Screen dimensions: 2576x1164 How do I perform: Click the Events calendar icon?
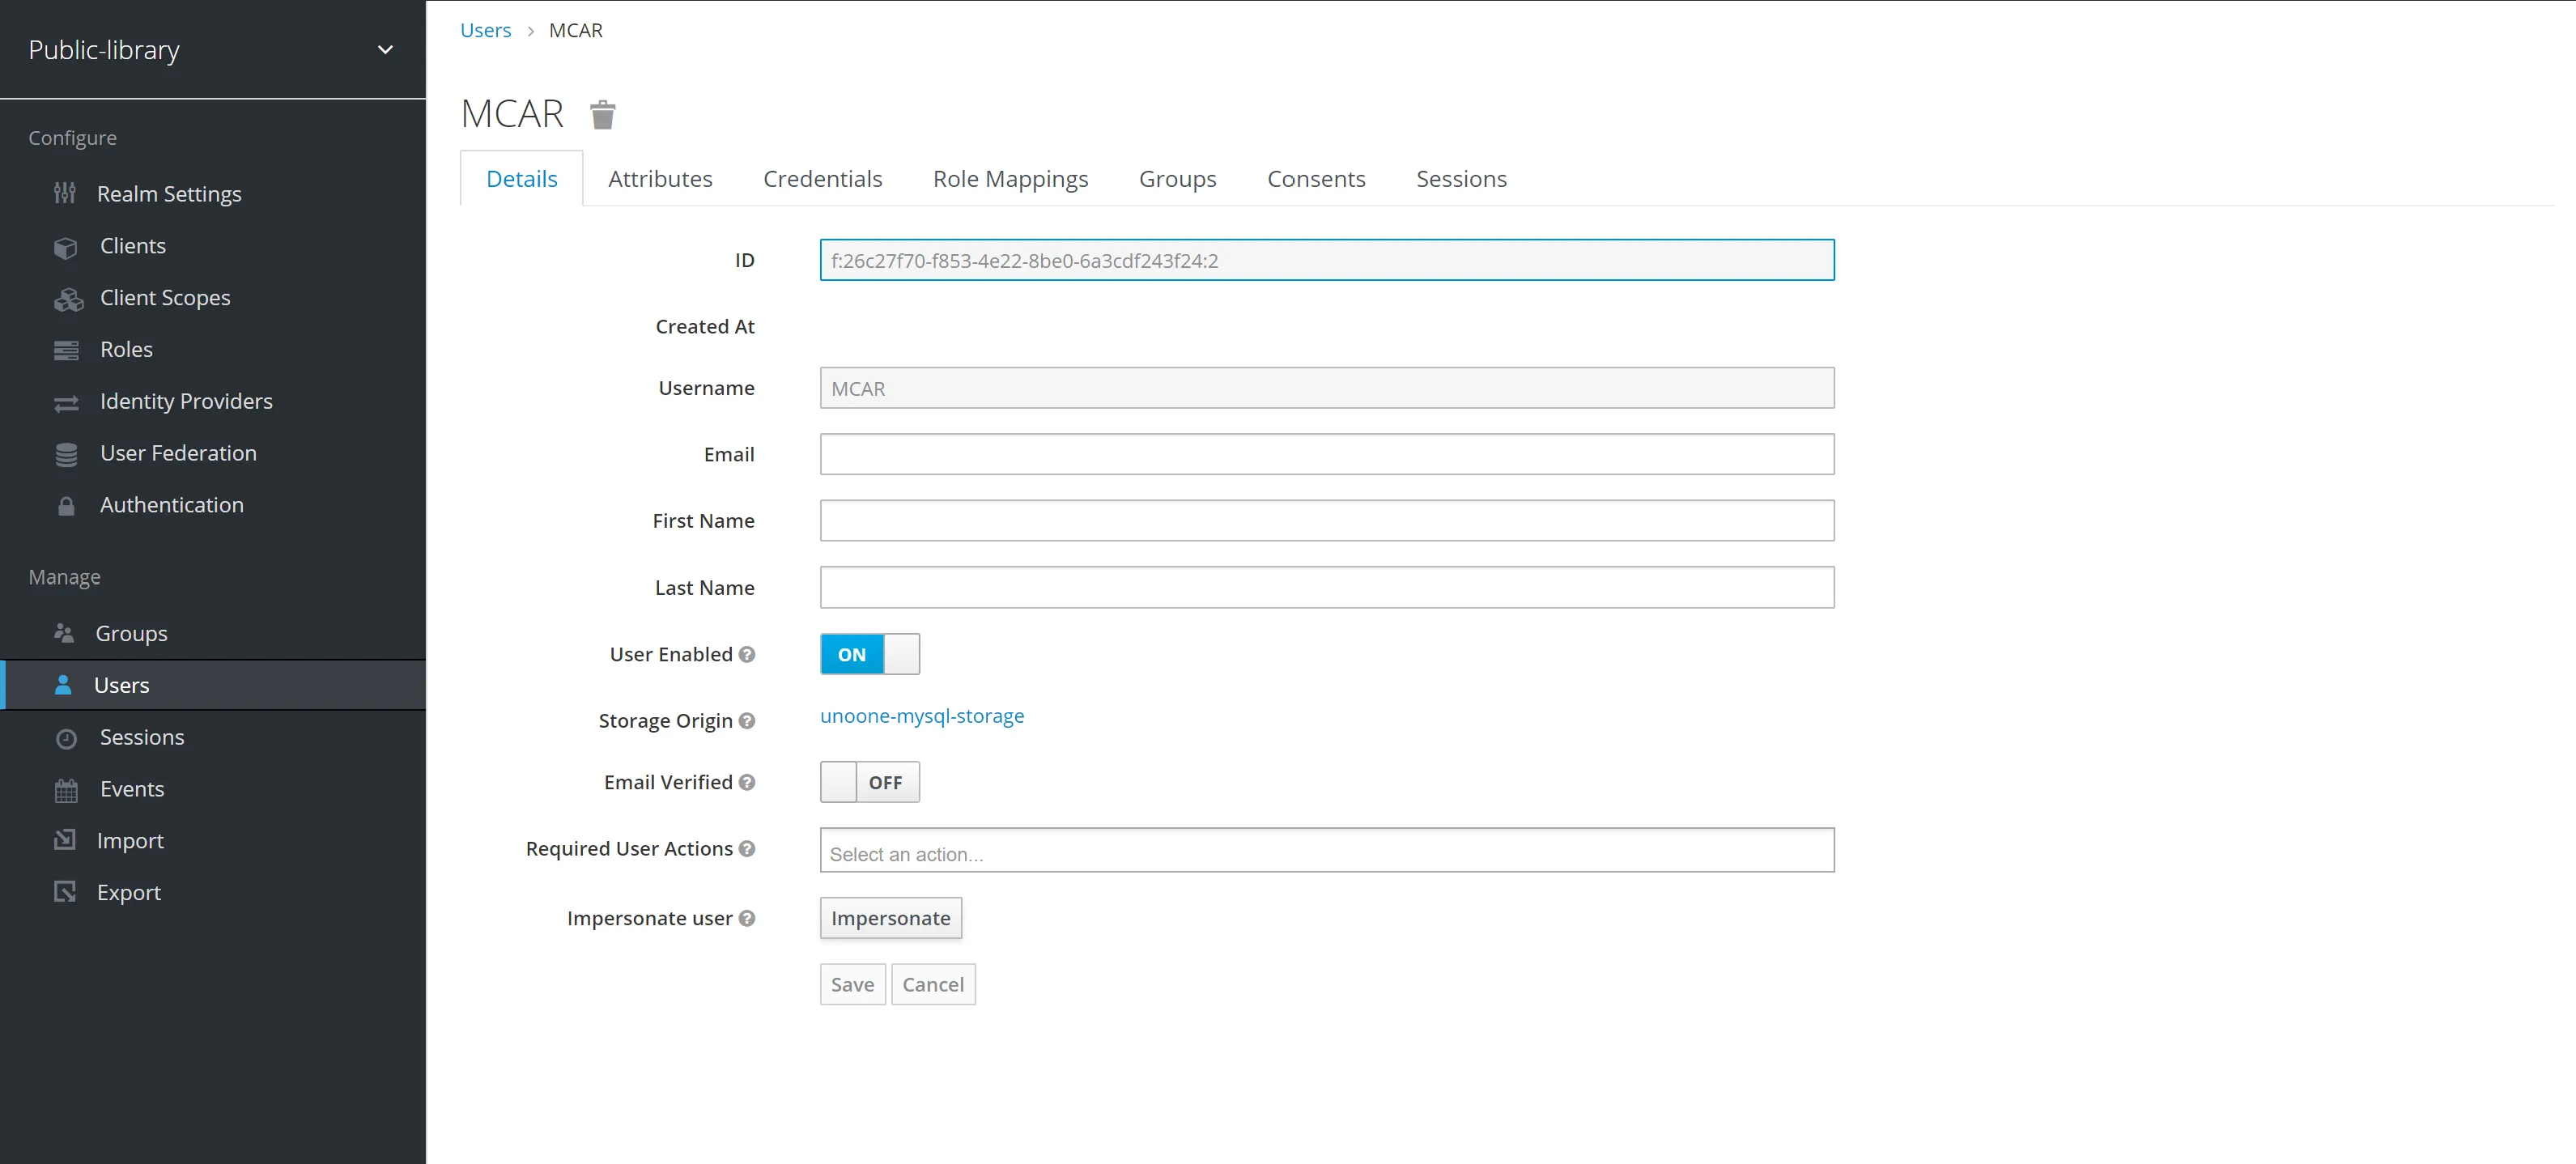coord(66,790)
